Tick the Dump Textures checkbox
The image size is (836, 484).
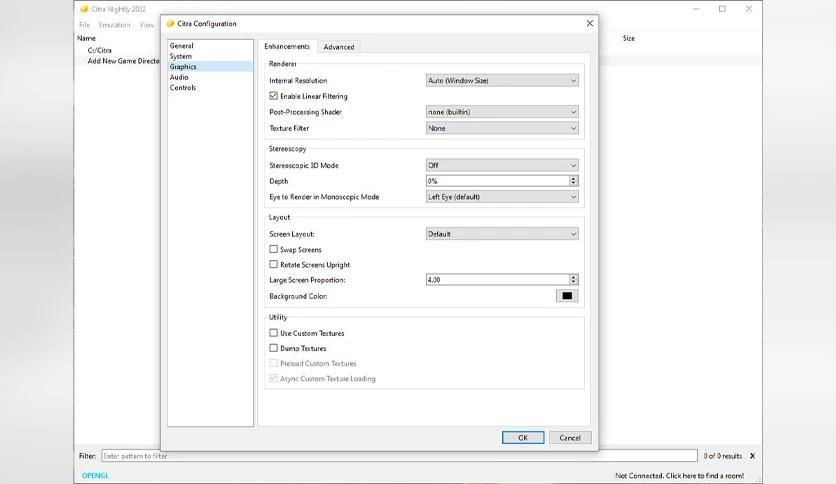click(x=274, y=348)
